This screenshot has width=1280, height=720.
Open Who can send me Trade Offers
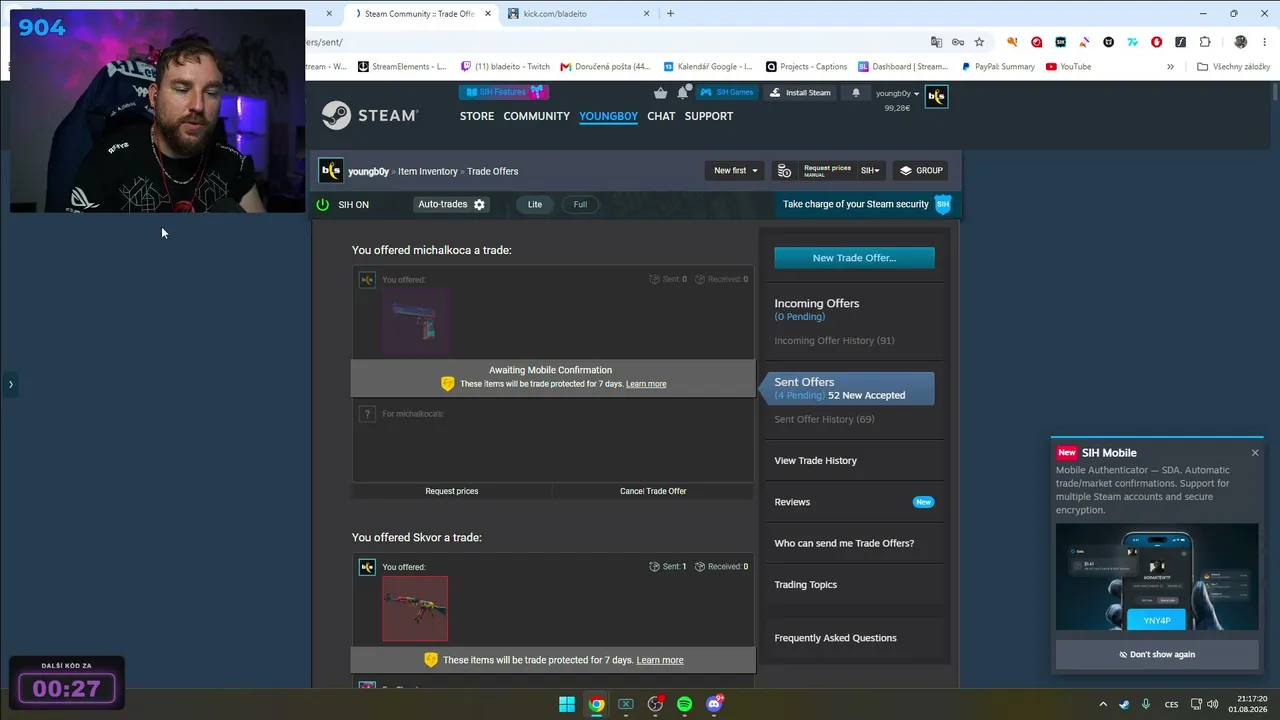[844, 544]
